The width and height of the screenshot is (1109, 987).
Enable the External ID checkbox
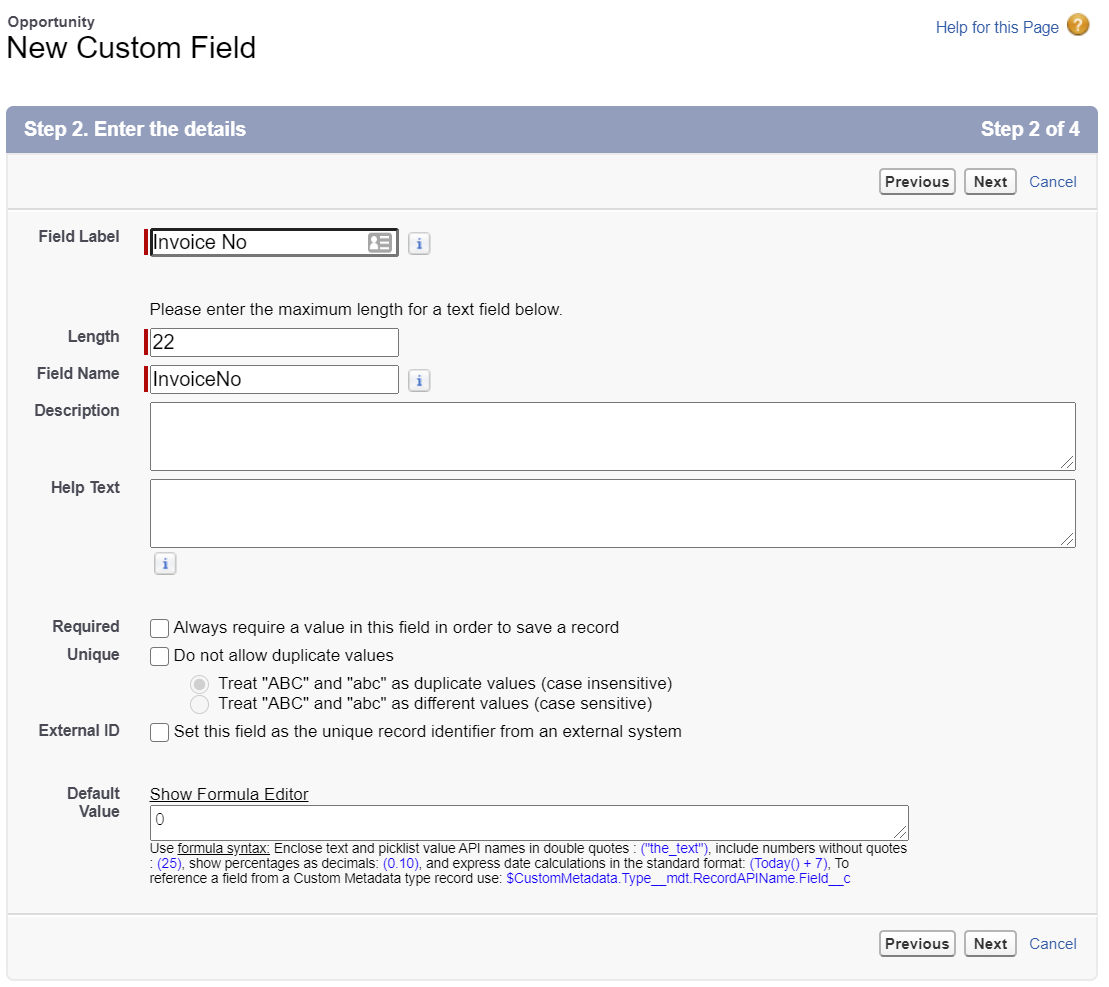point(159,732)
